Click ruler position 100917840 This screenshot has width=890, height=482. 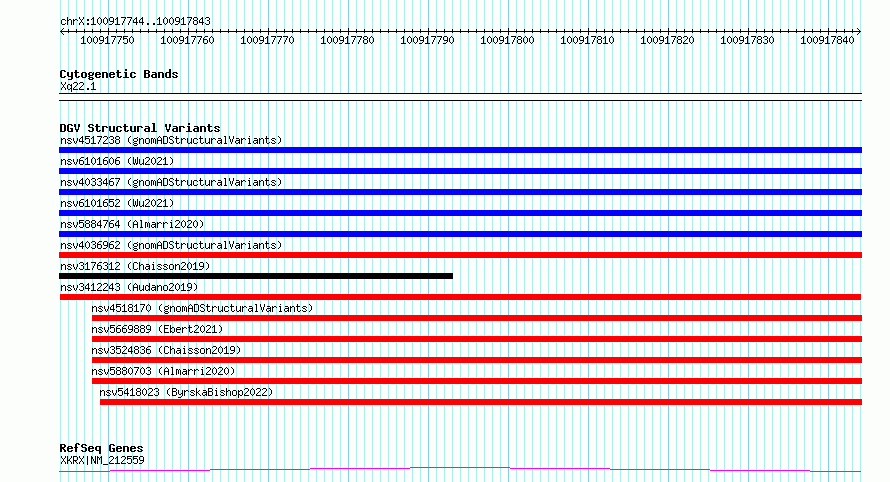(828, 40)
